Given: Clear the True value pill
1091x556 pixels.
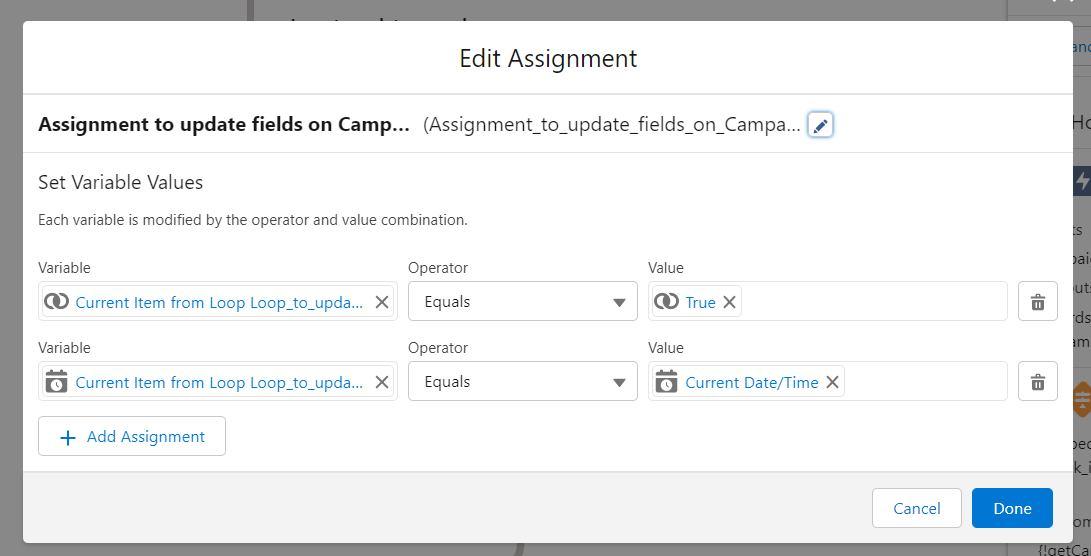Looking at the screenshot, I should coord(729,302).
